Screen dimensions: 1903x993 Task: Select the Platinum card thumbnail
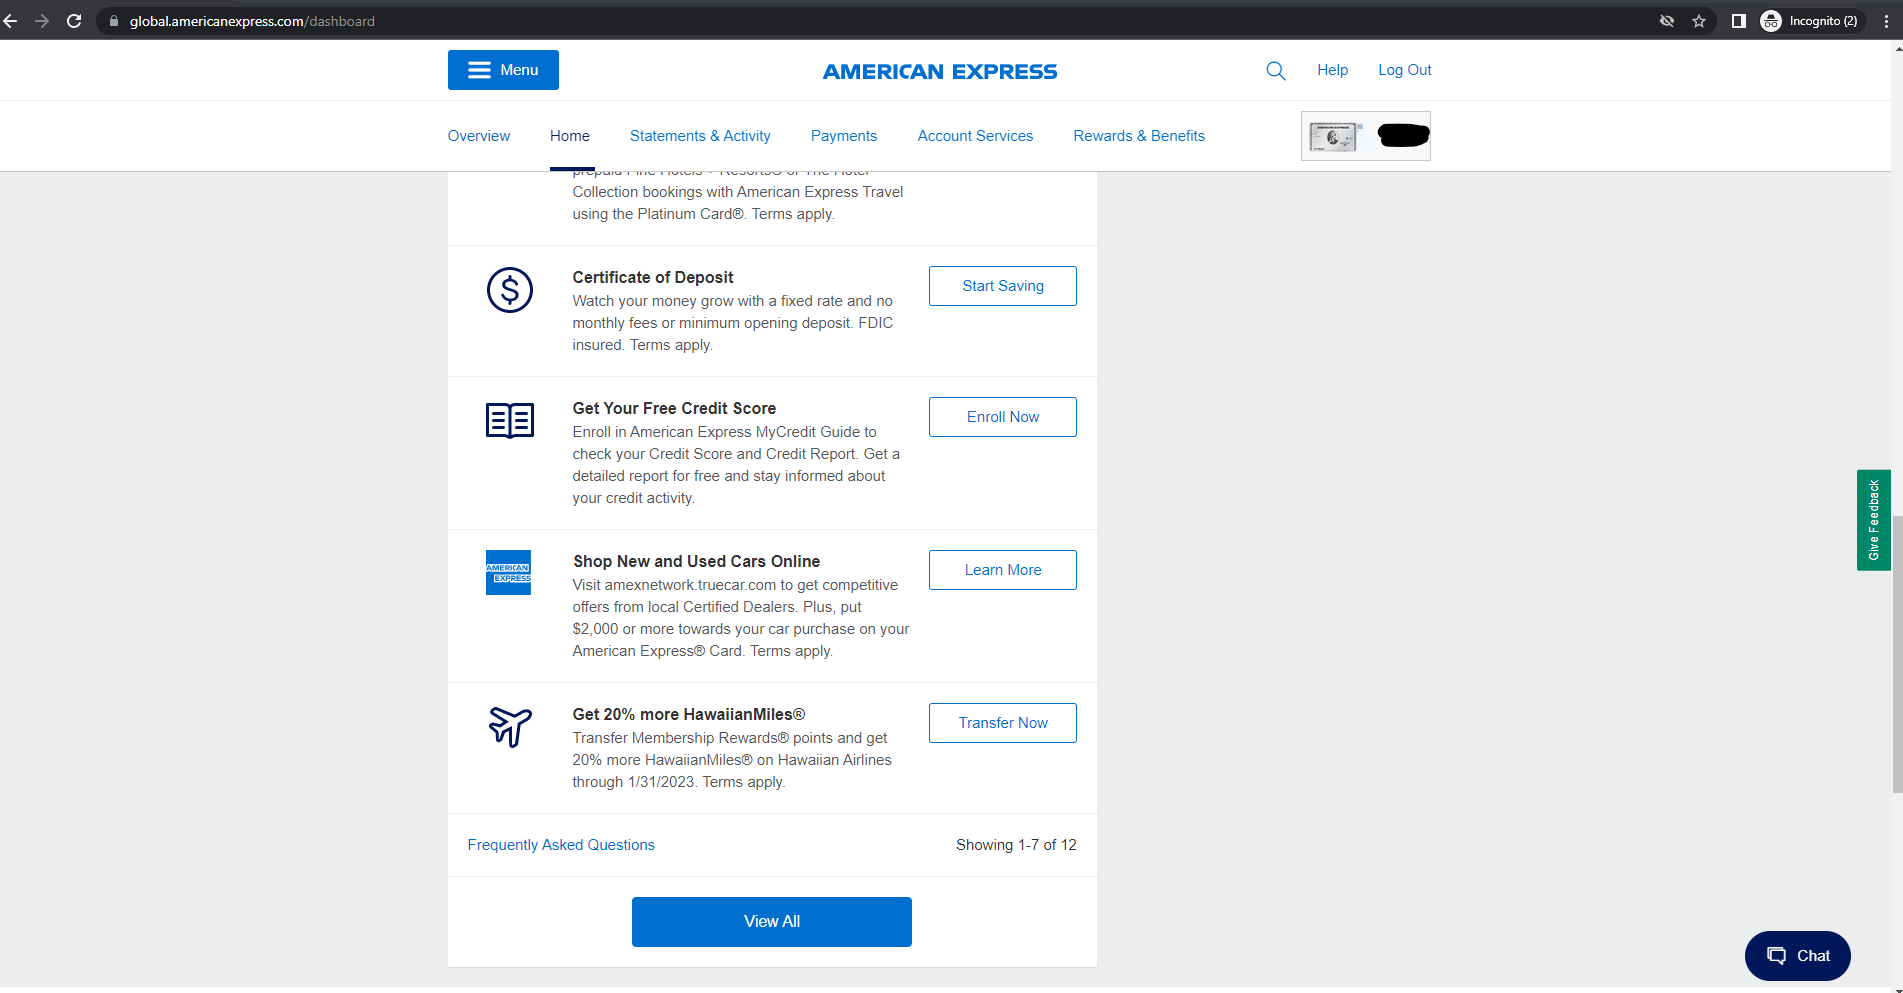pyautogui.click(x=1335, y=136)
